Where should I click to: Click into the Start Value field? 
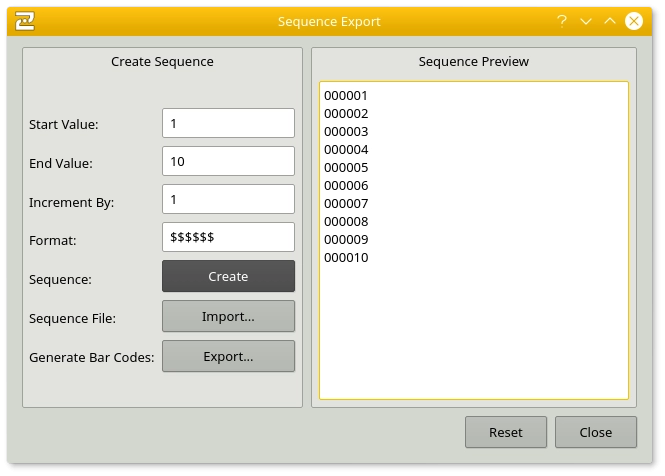click(x=228, y=123)
